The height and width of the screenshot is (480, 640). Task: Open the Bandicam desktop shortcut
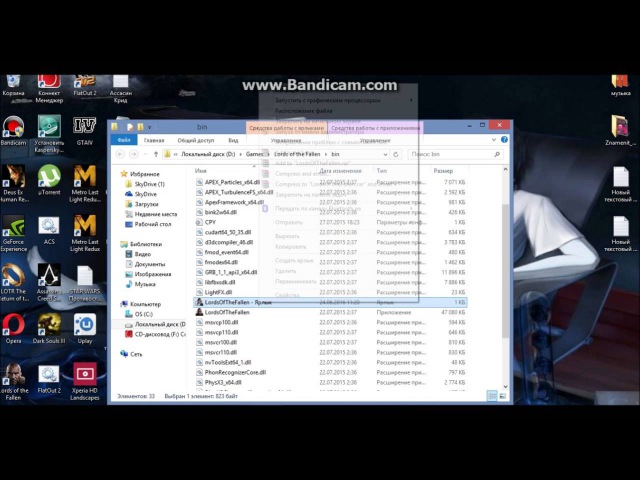click(13, 130)
